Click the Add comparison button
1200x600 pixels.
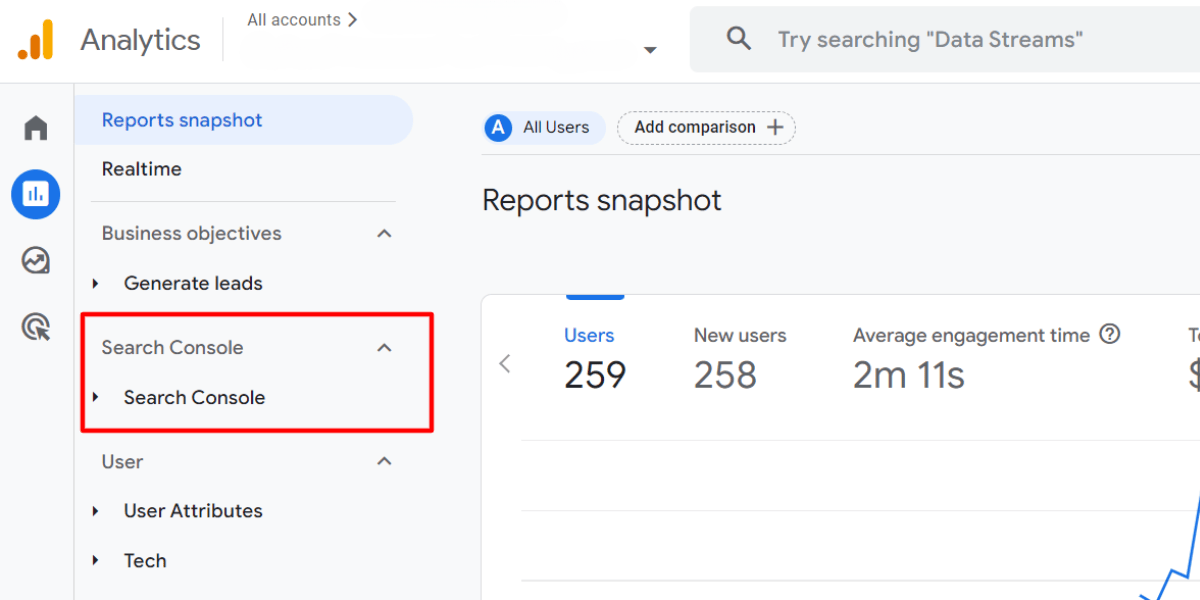point(706,128)
